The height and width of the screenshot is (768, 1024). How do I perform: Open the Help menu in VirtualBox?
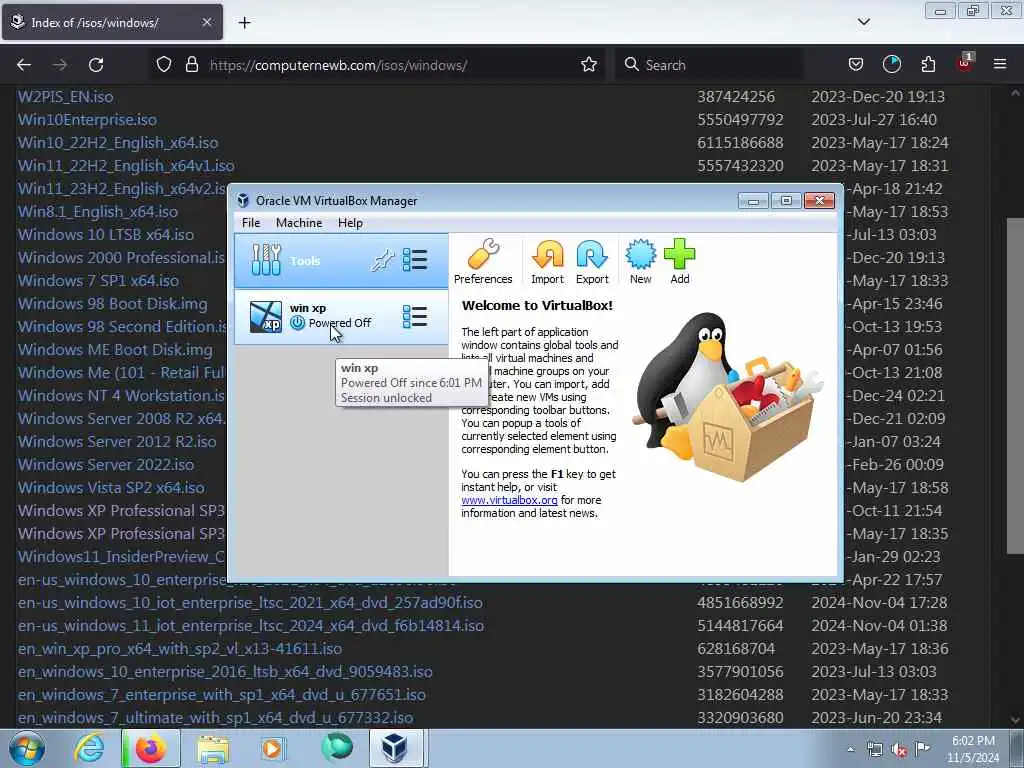coord(350,223)
